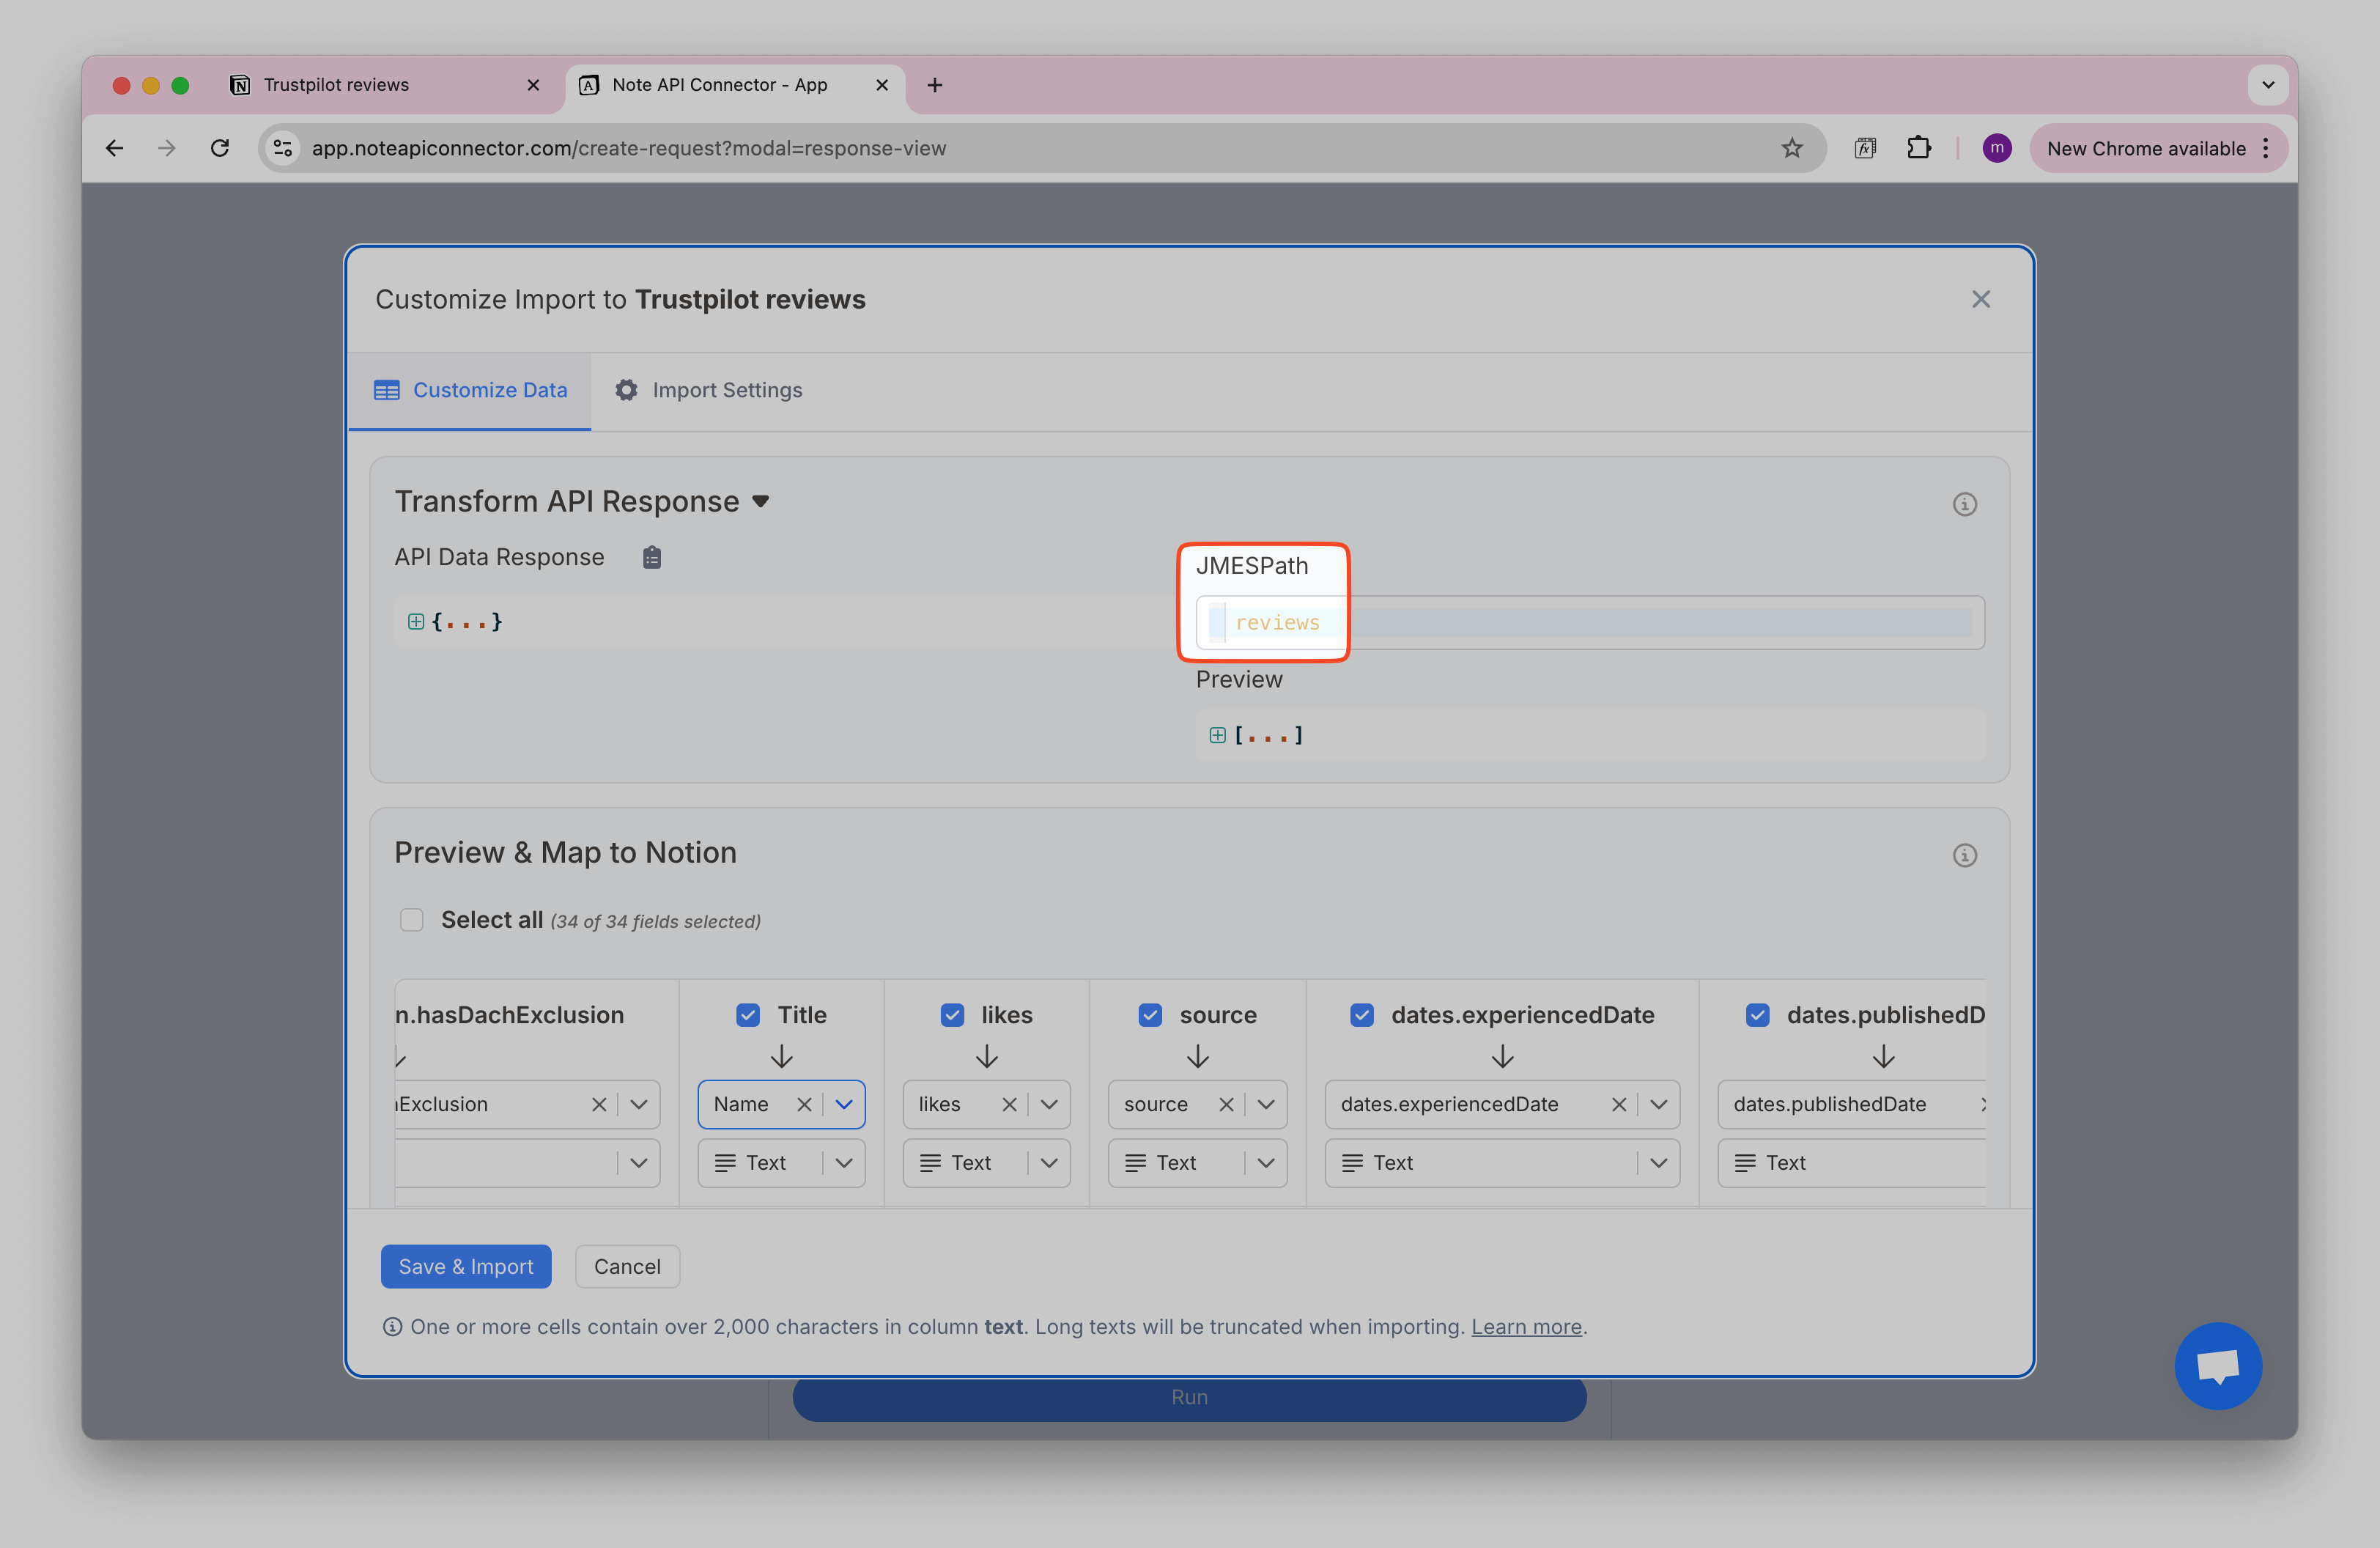Screen dimensions: 2380x1548
Task: Open the tab search dropdown arrow
Action: [x=2267, y=85]
